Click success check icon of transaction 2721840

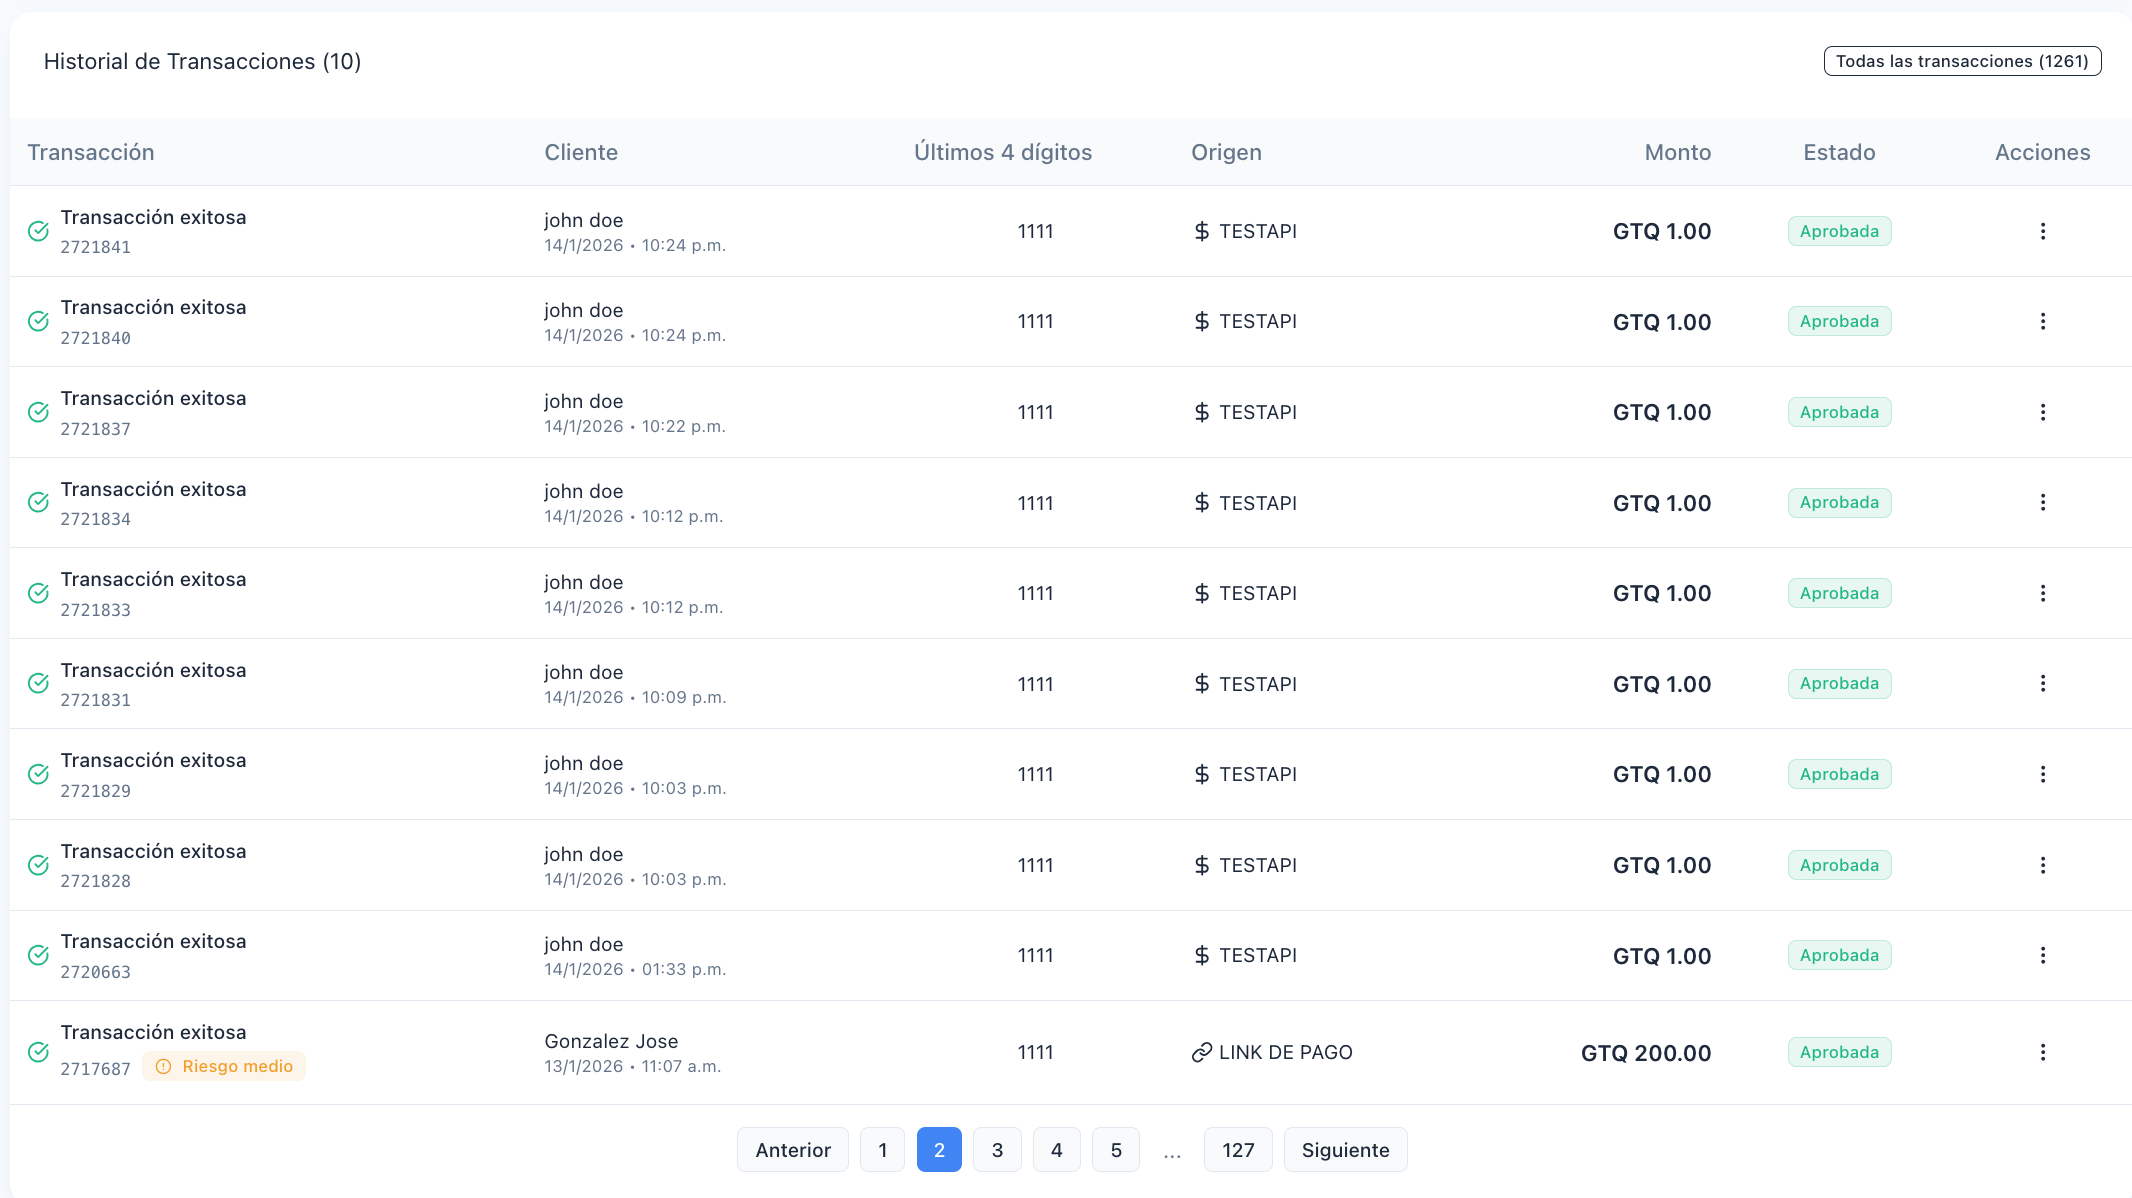tap(38, 321)
